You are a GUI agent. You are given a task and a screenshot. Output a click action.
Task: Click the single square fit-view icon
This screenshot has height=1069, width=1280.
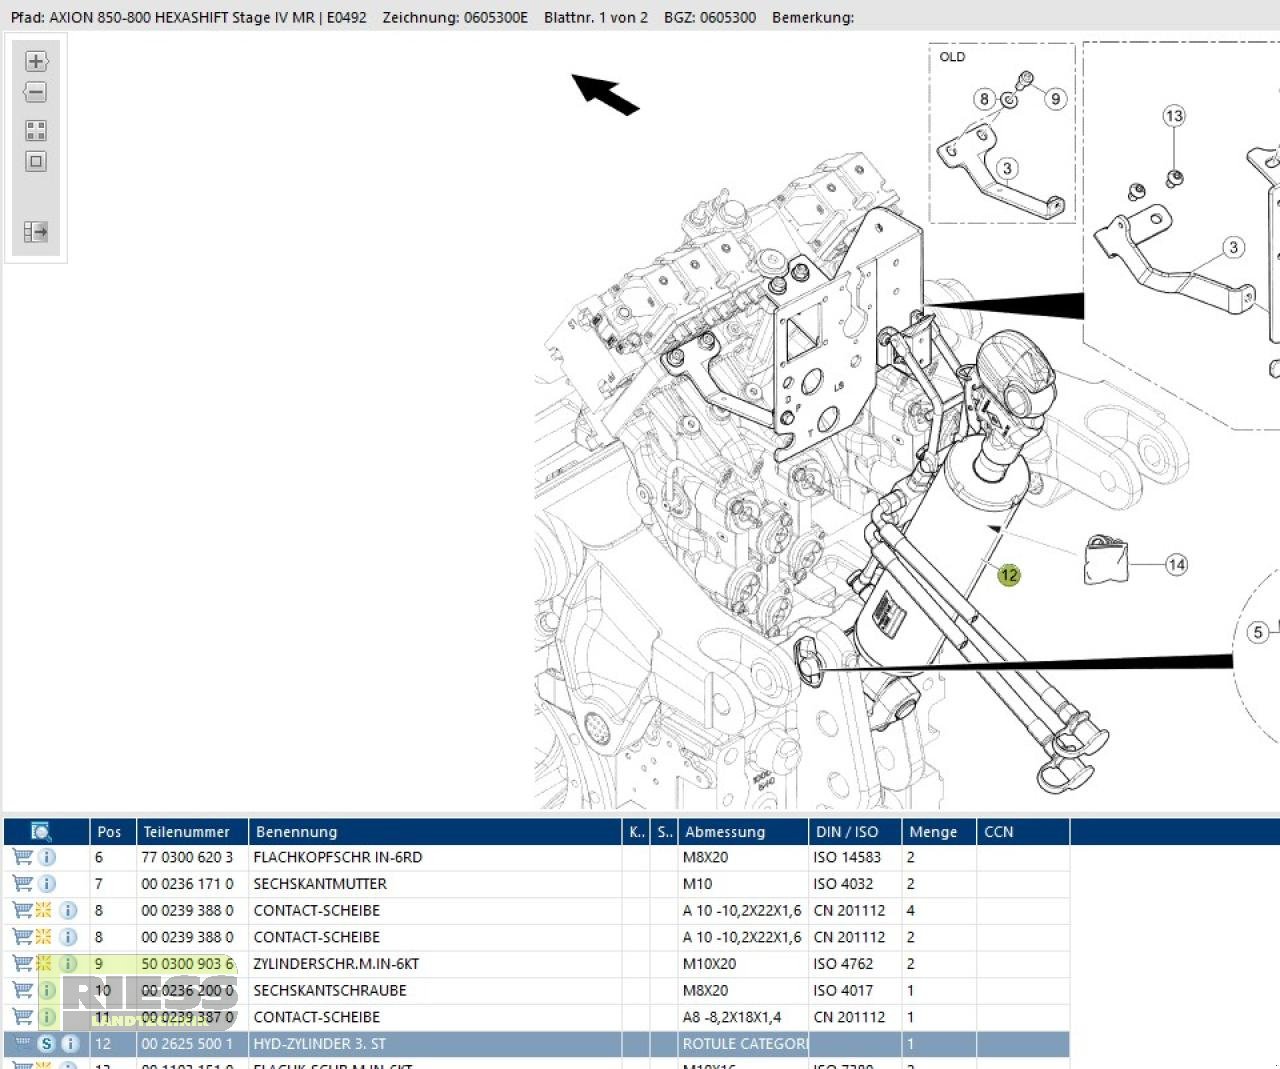point(36,161)
